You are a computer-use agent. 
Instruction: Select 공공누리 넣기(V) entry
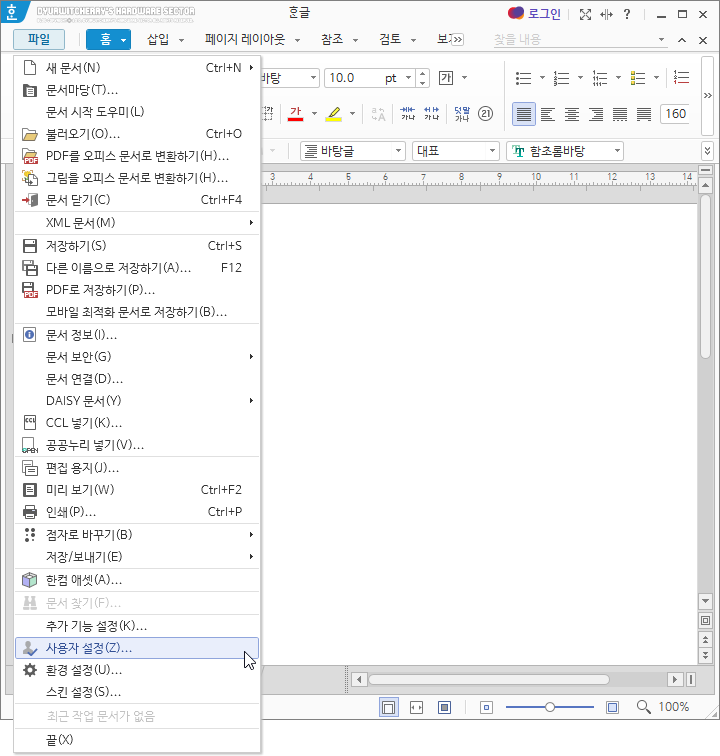pyautogui.click(x=137, y=446)
